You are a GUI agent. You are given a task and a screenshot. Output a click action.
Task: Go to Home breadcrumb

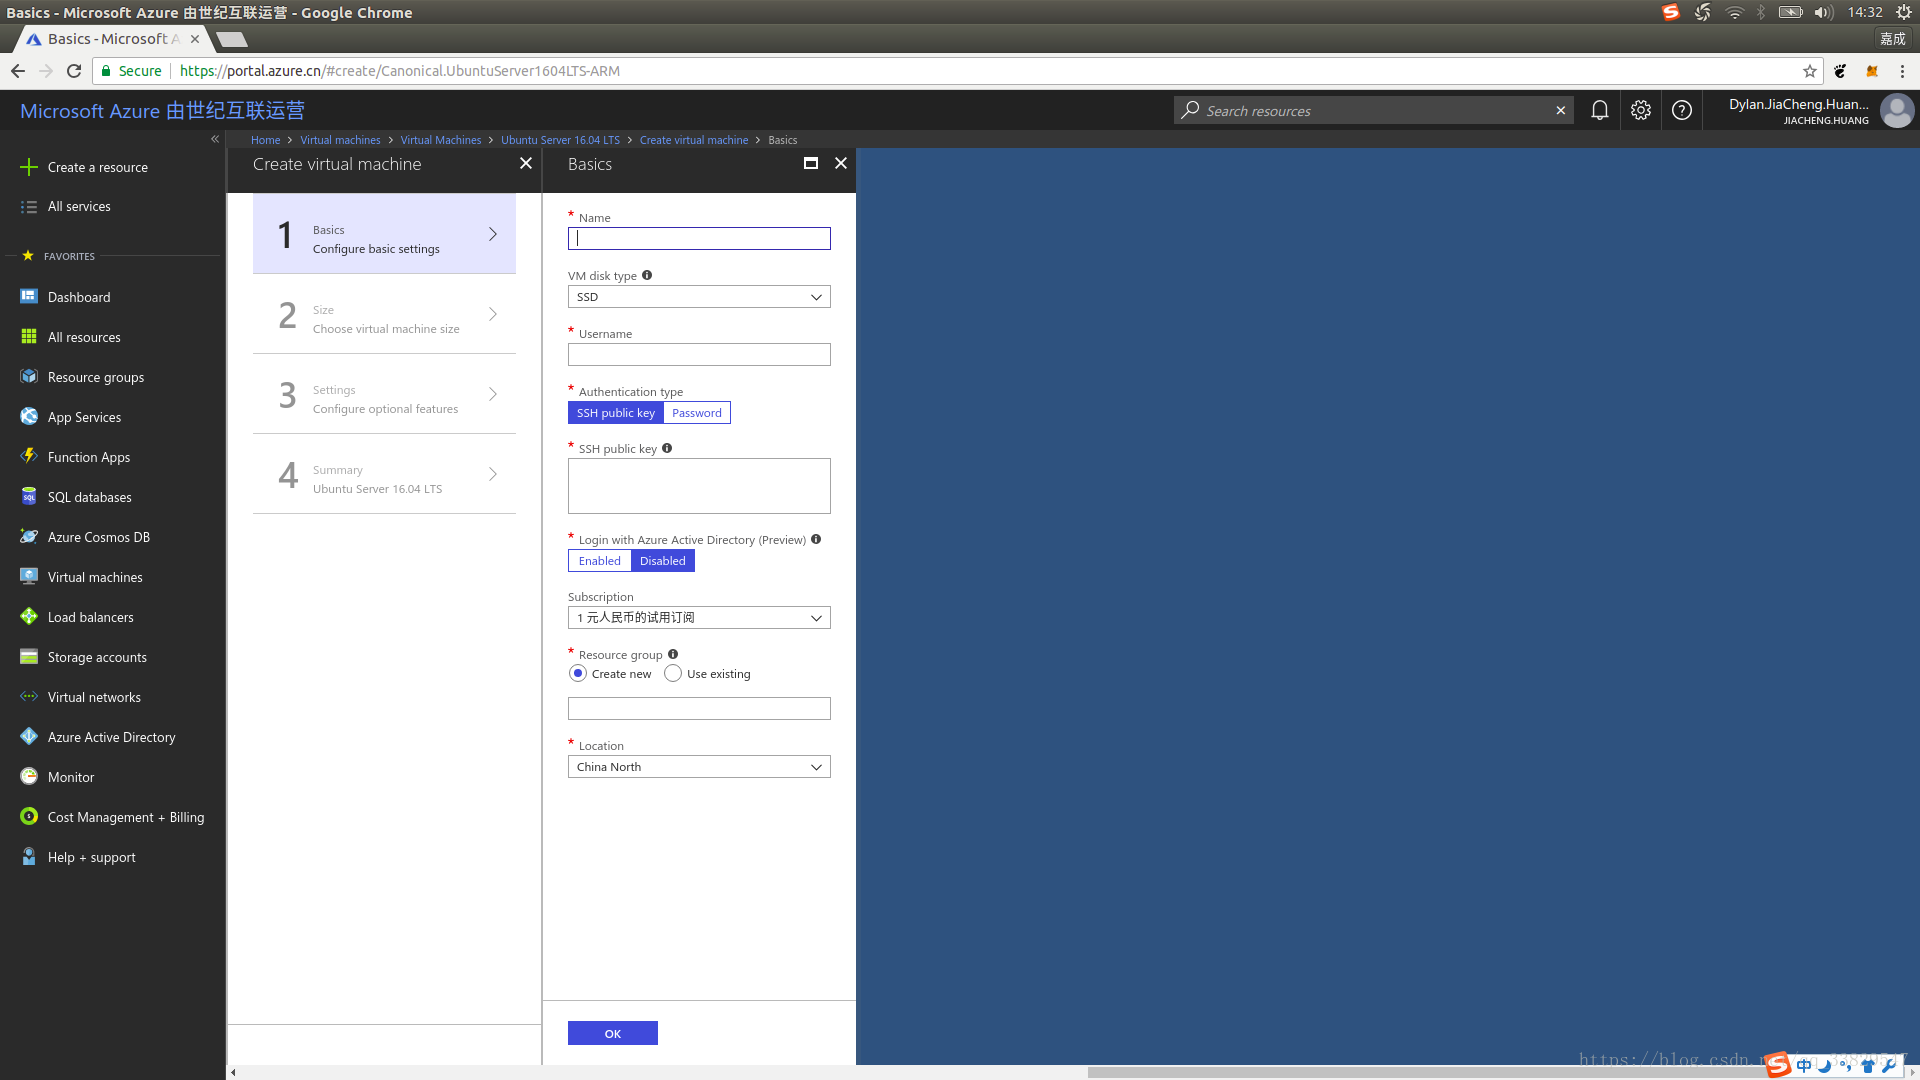coord(265,140)
